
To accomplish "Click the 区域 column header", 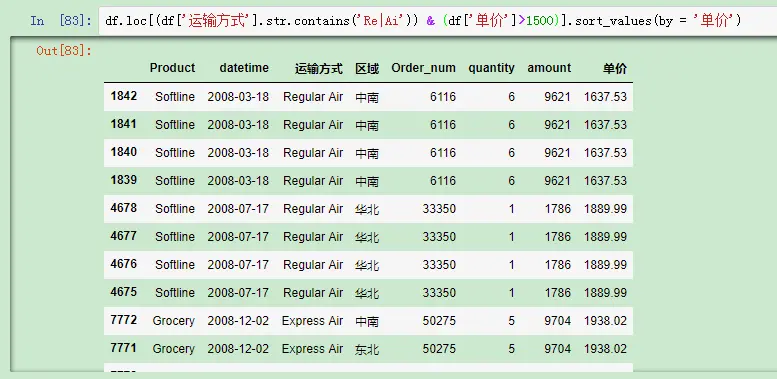I will [367, 68].
